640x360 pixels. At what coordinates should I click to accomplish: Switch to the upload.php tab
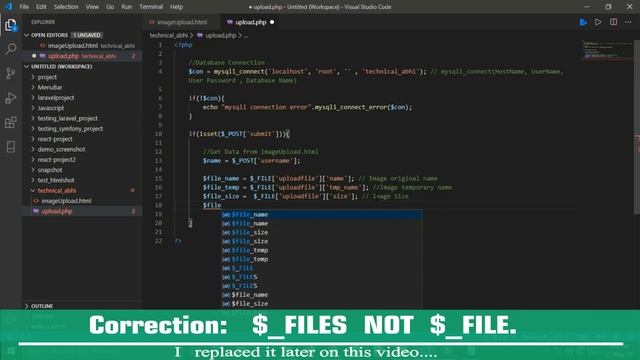250,22
